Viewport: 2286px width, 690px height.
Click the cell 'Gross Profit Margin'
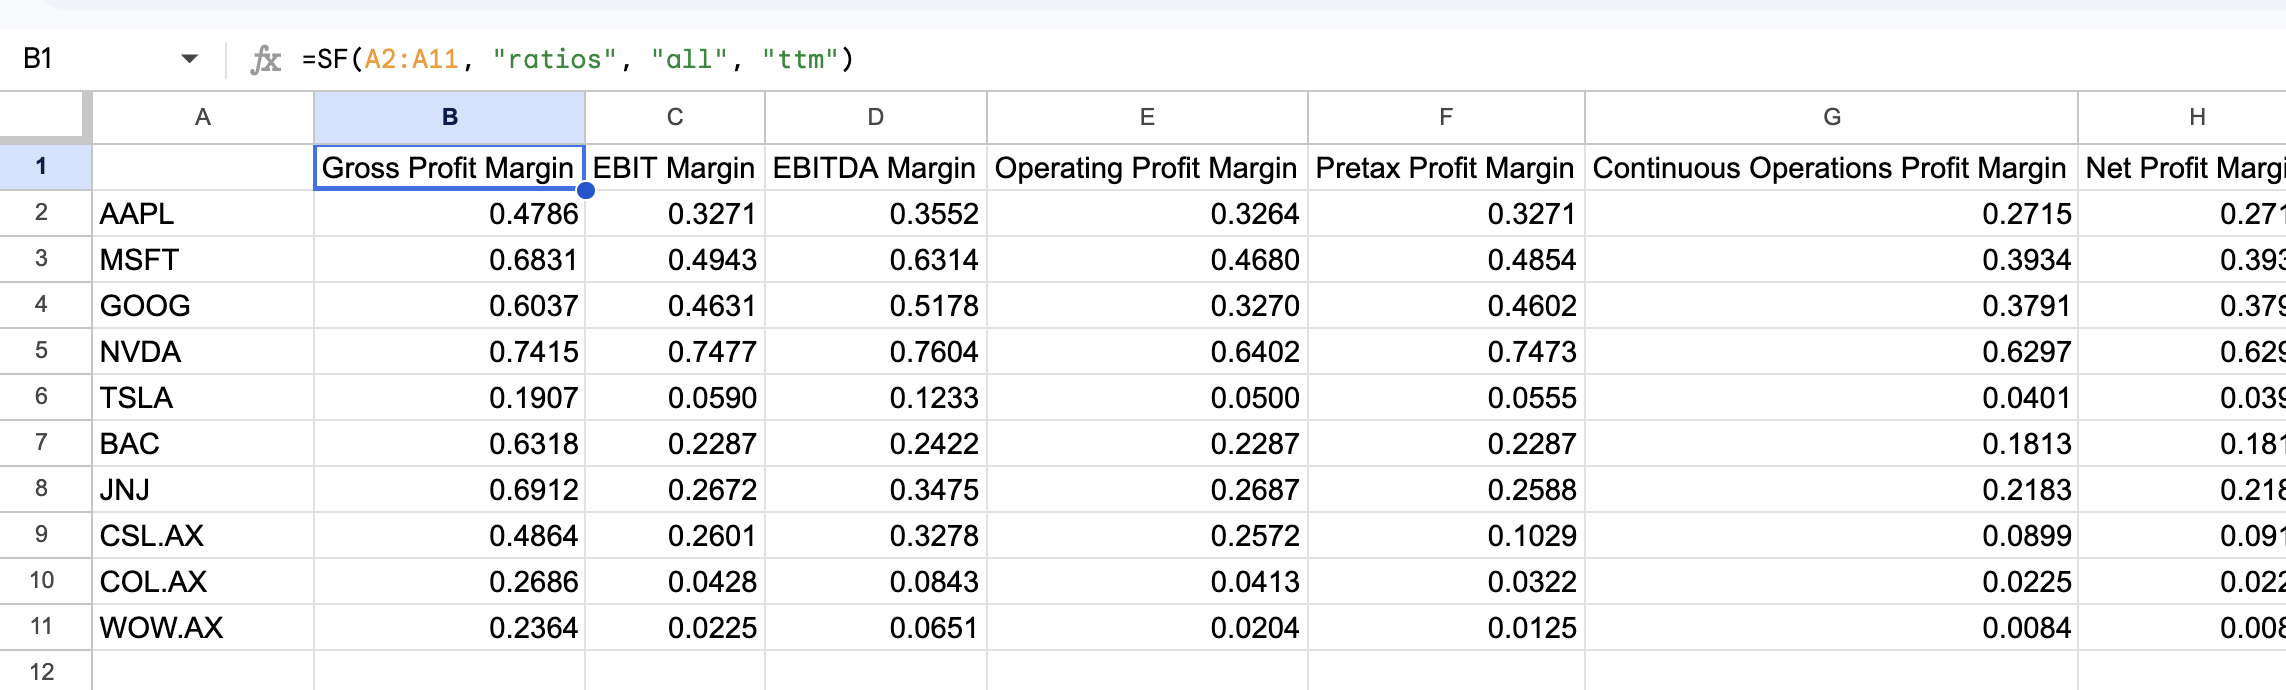[449, 167]
